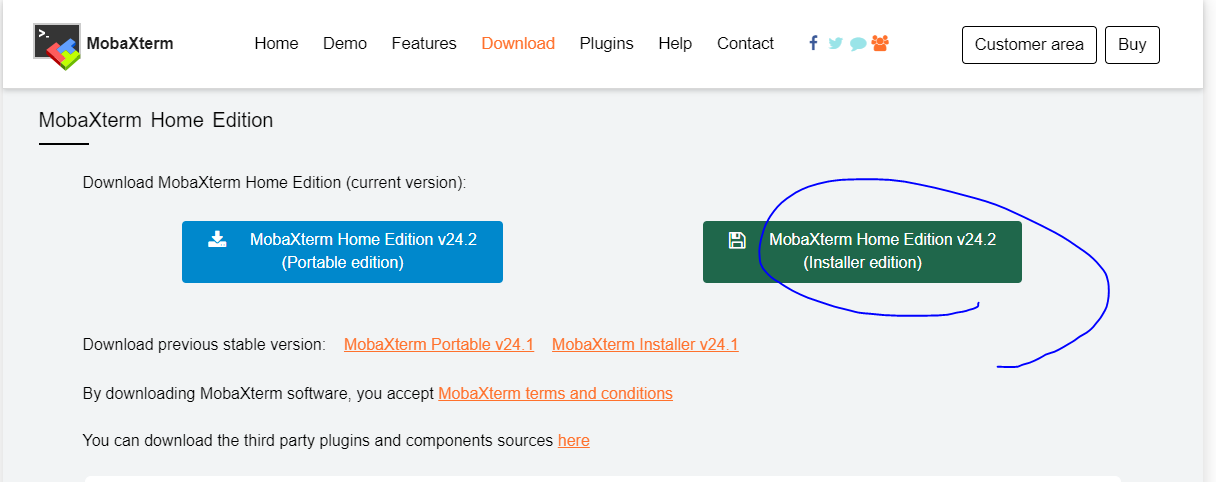Click the MobaXterm Home Edition heading
This screenshot has height=482, width=1216.
pos(156,120)
